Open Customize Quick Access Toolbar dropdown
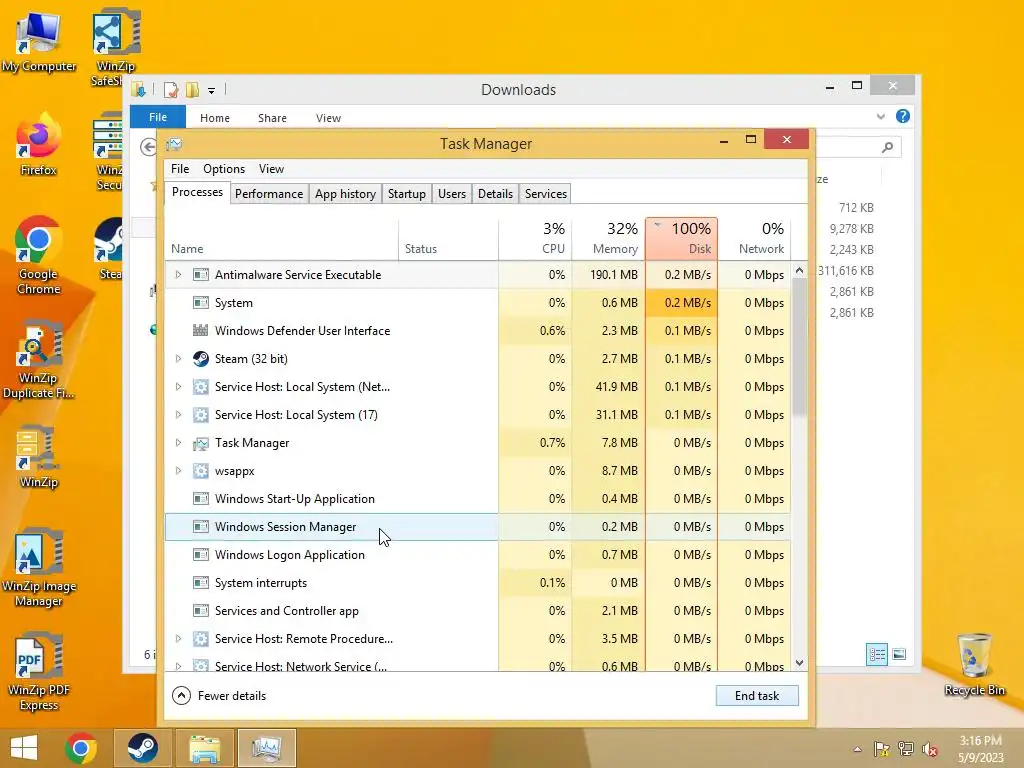Image resolution: width=1024 pixels, height=768 pixels. [212, 91]
